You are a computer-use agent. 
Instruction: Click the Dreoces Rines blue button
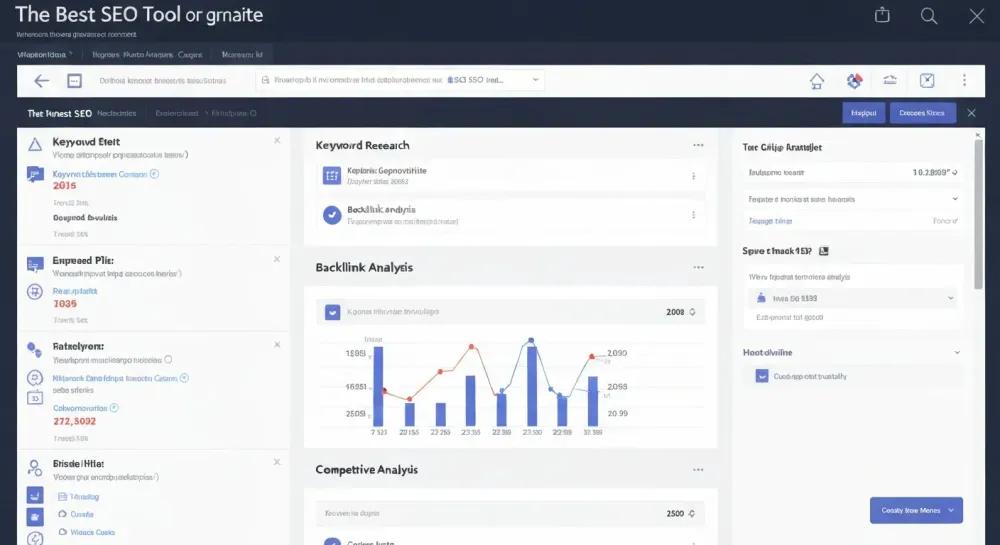[x=922, y=113]
